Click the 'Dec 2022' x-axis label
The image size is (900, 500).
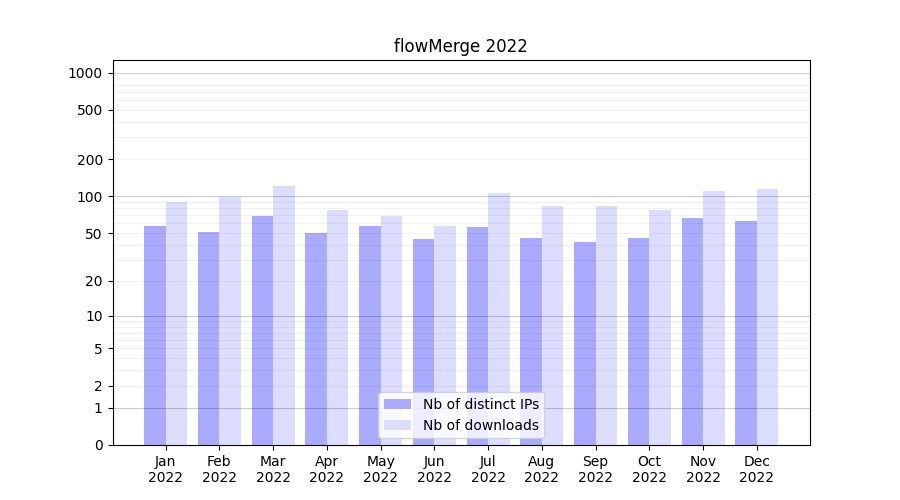(x=756, y=469)
